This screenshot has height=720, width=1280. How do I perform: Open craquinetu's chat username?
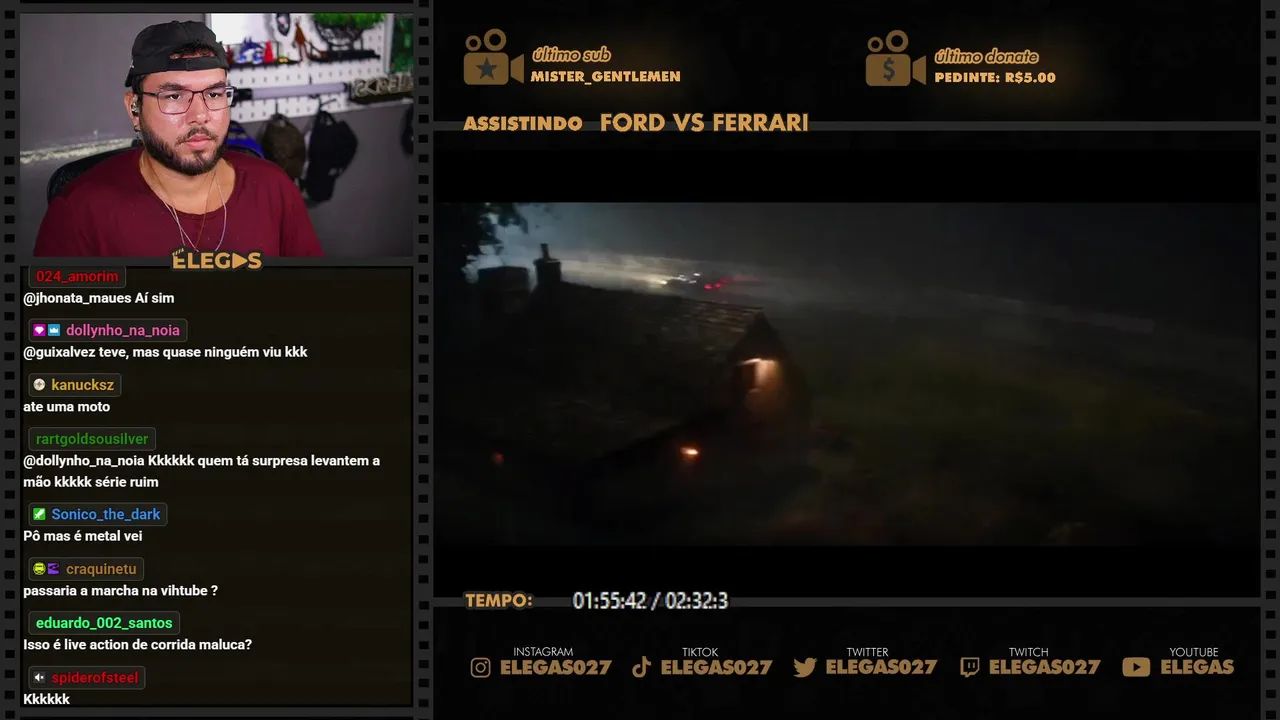pos(101,569)
